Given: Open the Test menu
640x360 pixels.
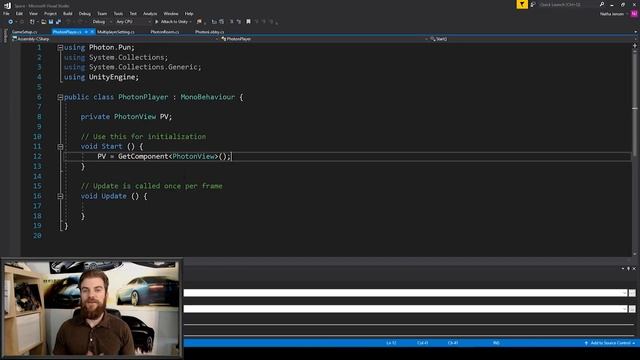Looking at the screenshot, I should tap(133, 13).
